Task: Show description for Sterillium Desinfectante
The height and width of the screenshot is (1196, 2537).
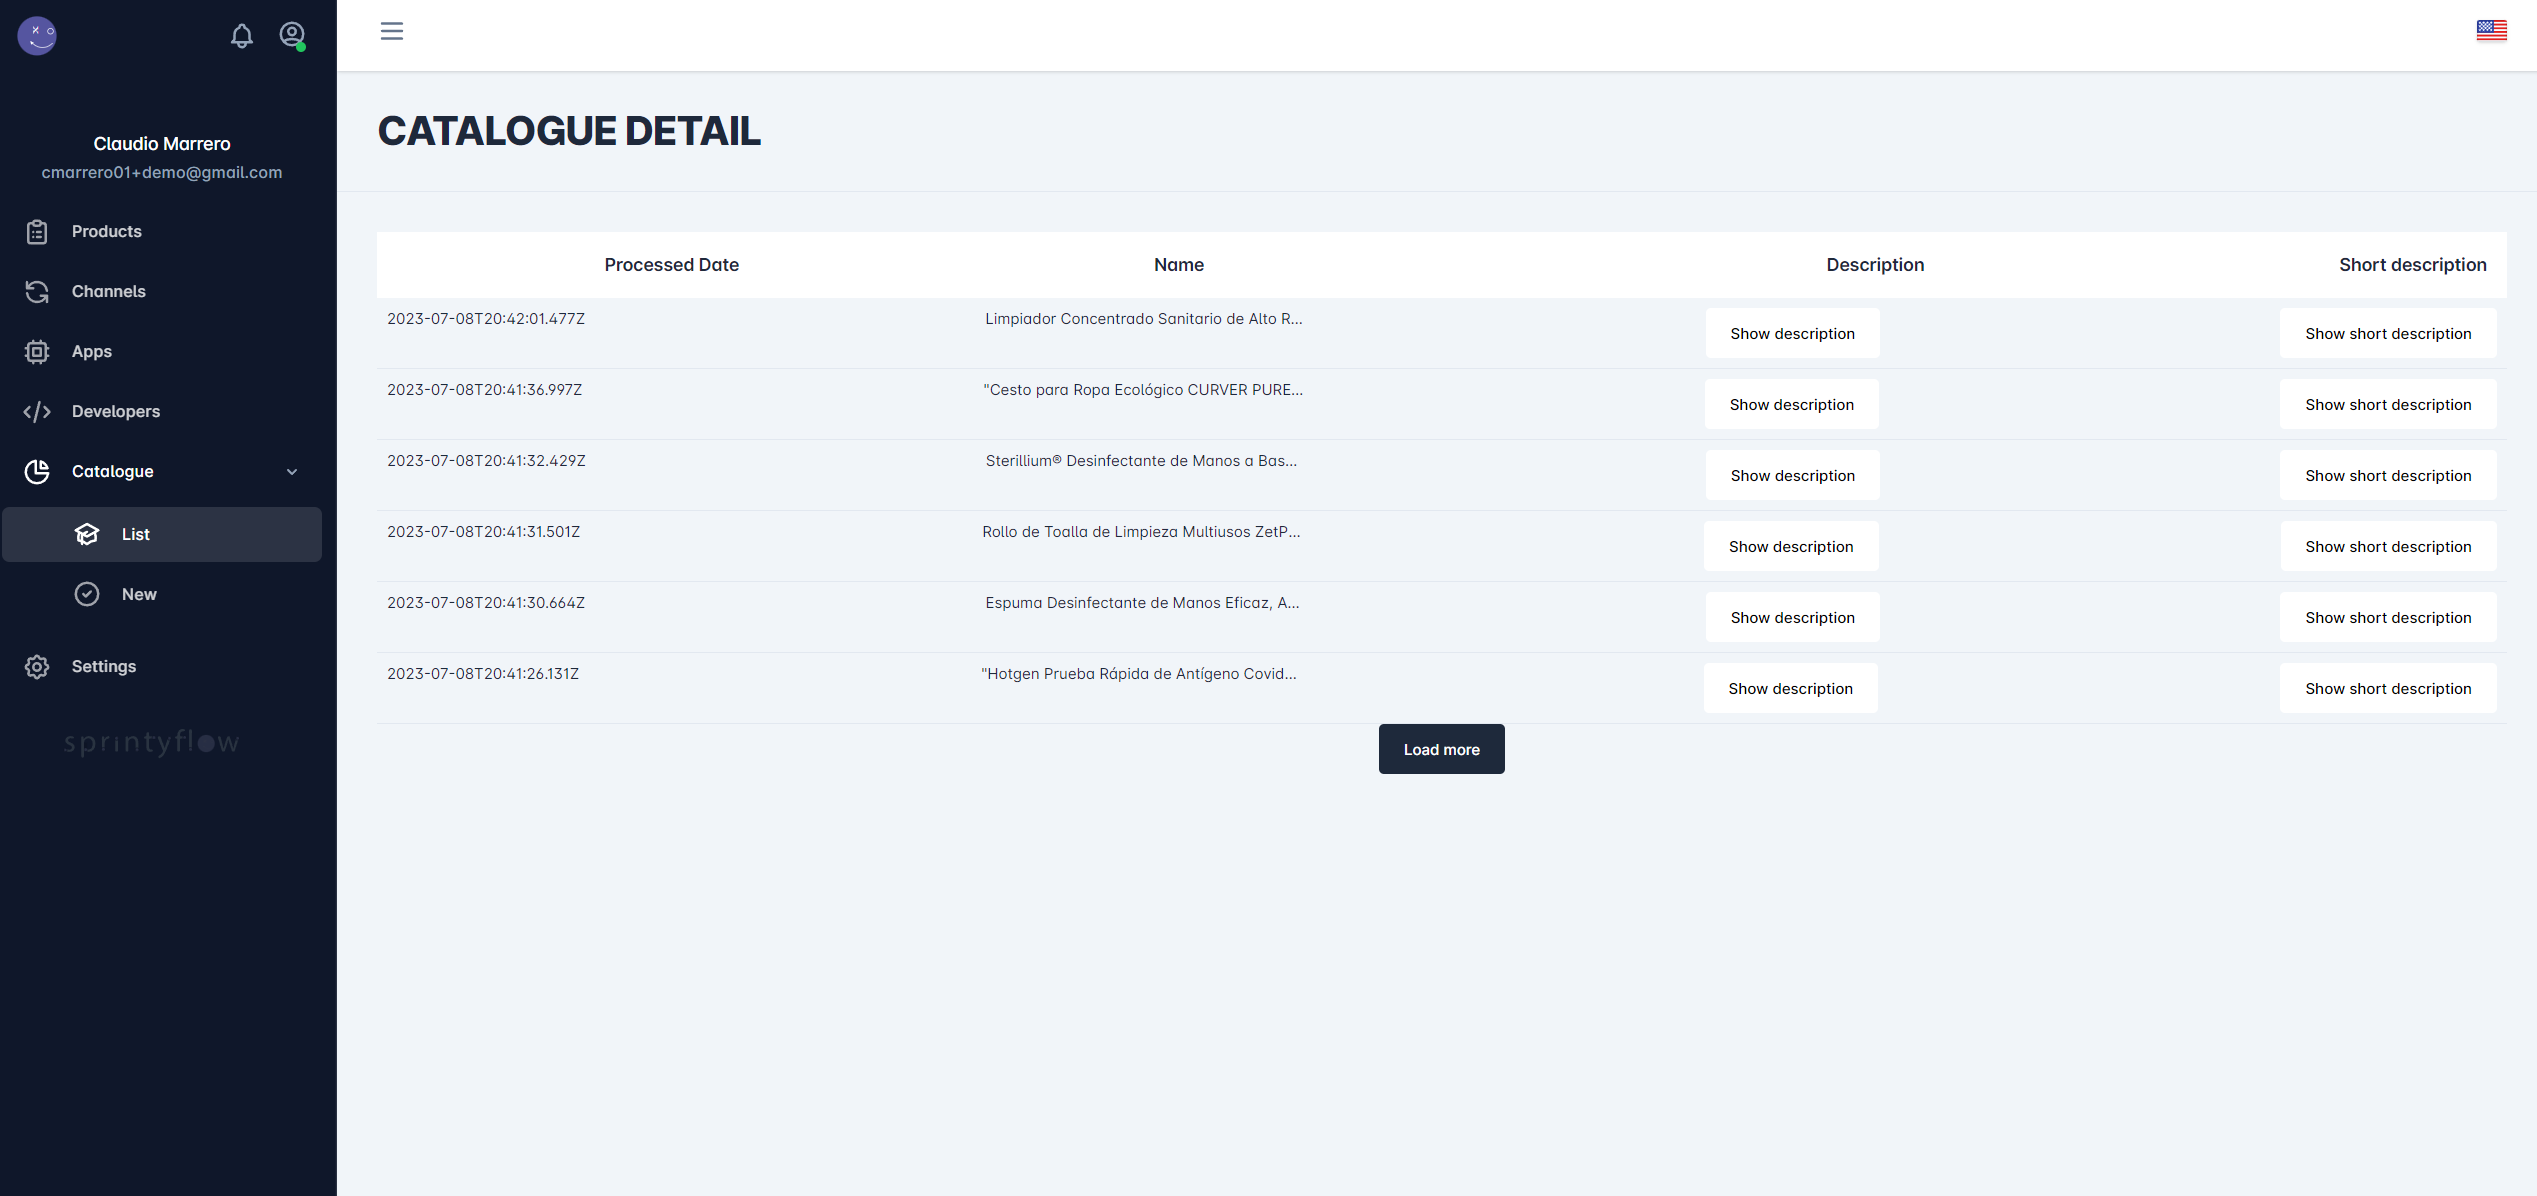Action: pos(1792,475)
